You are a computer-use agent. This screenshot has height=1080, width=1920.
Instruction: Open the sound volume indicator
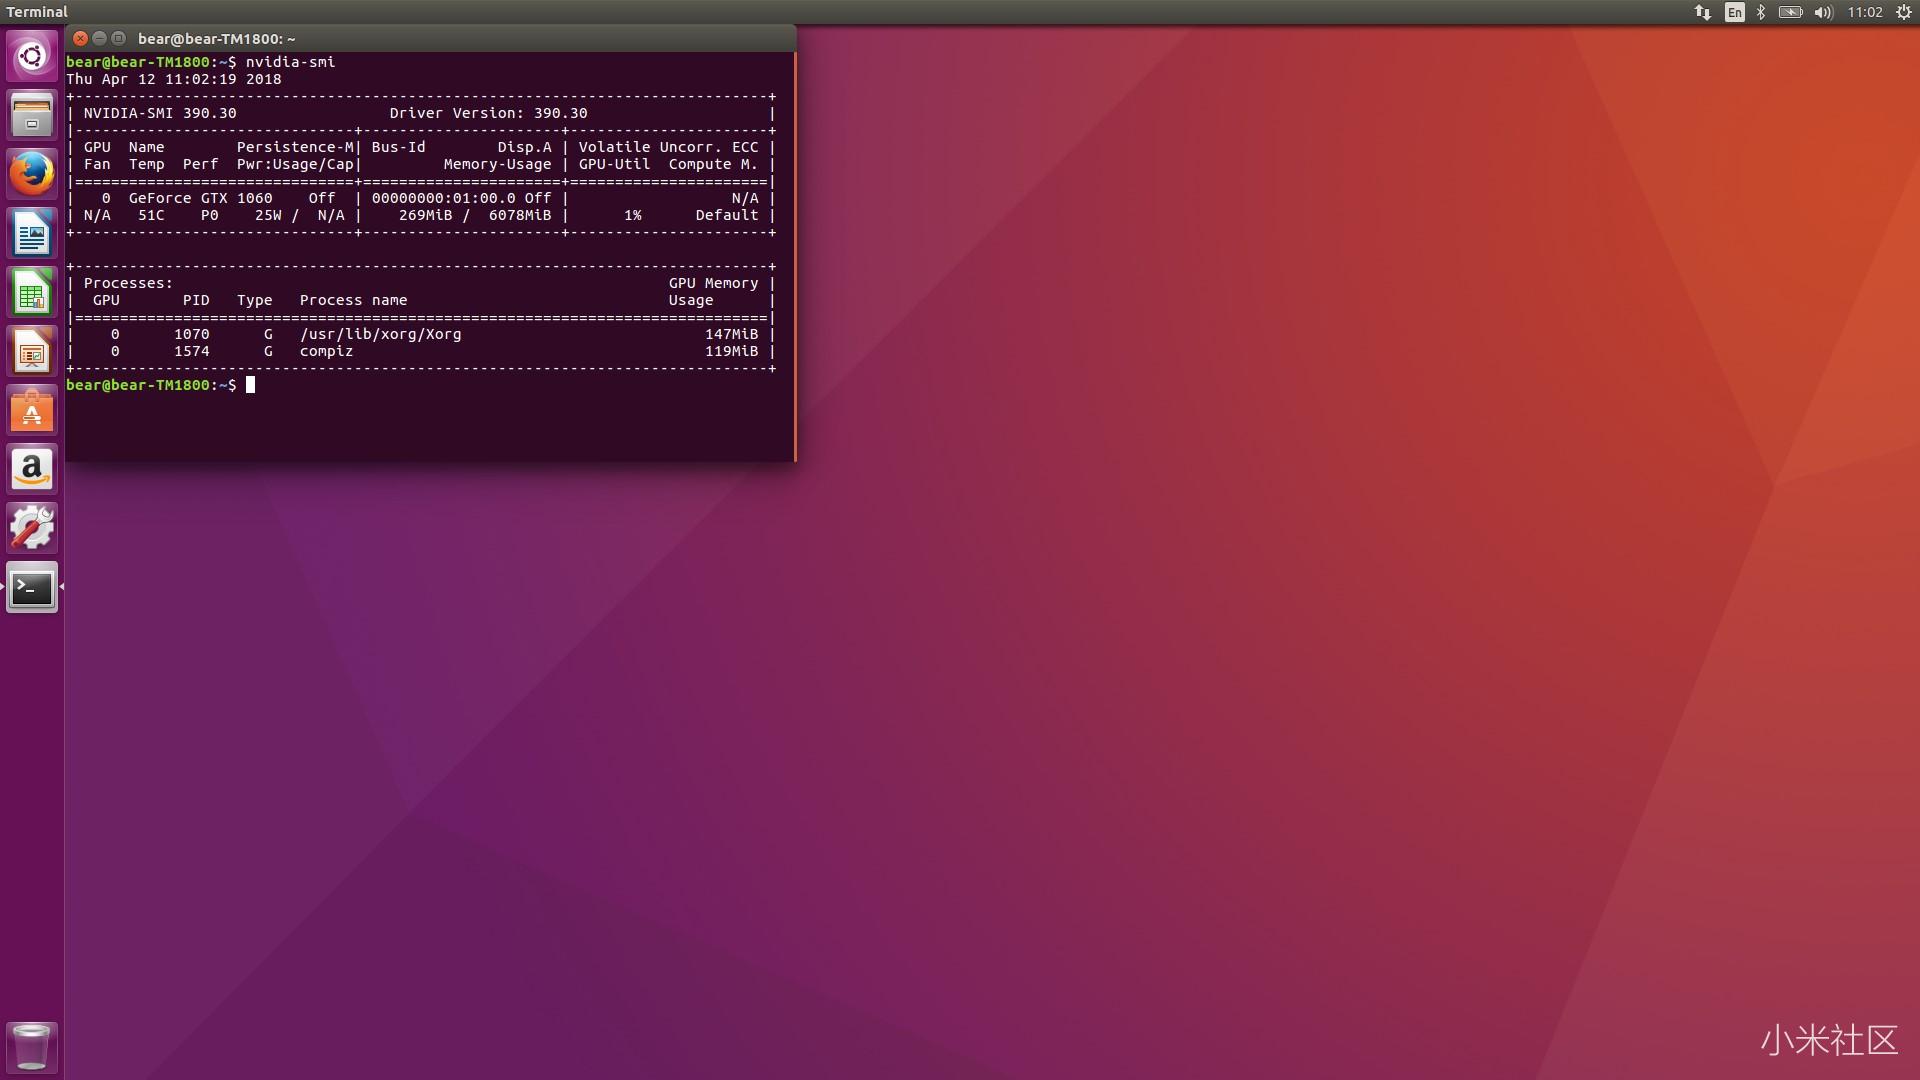1823,12
